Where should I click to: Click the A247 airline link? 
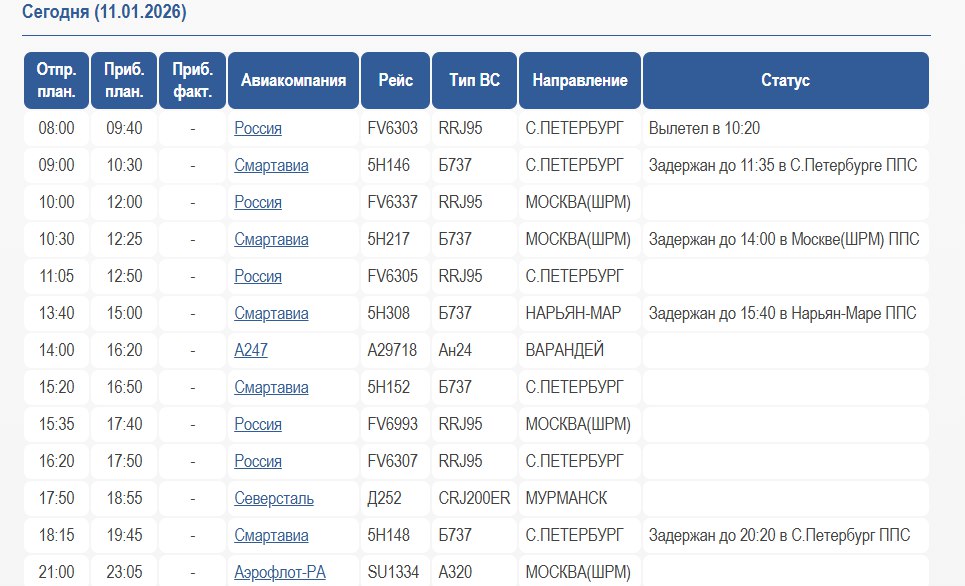[x=251, y=350]
